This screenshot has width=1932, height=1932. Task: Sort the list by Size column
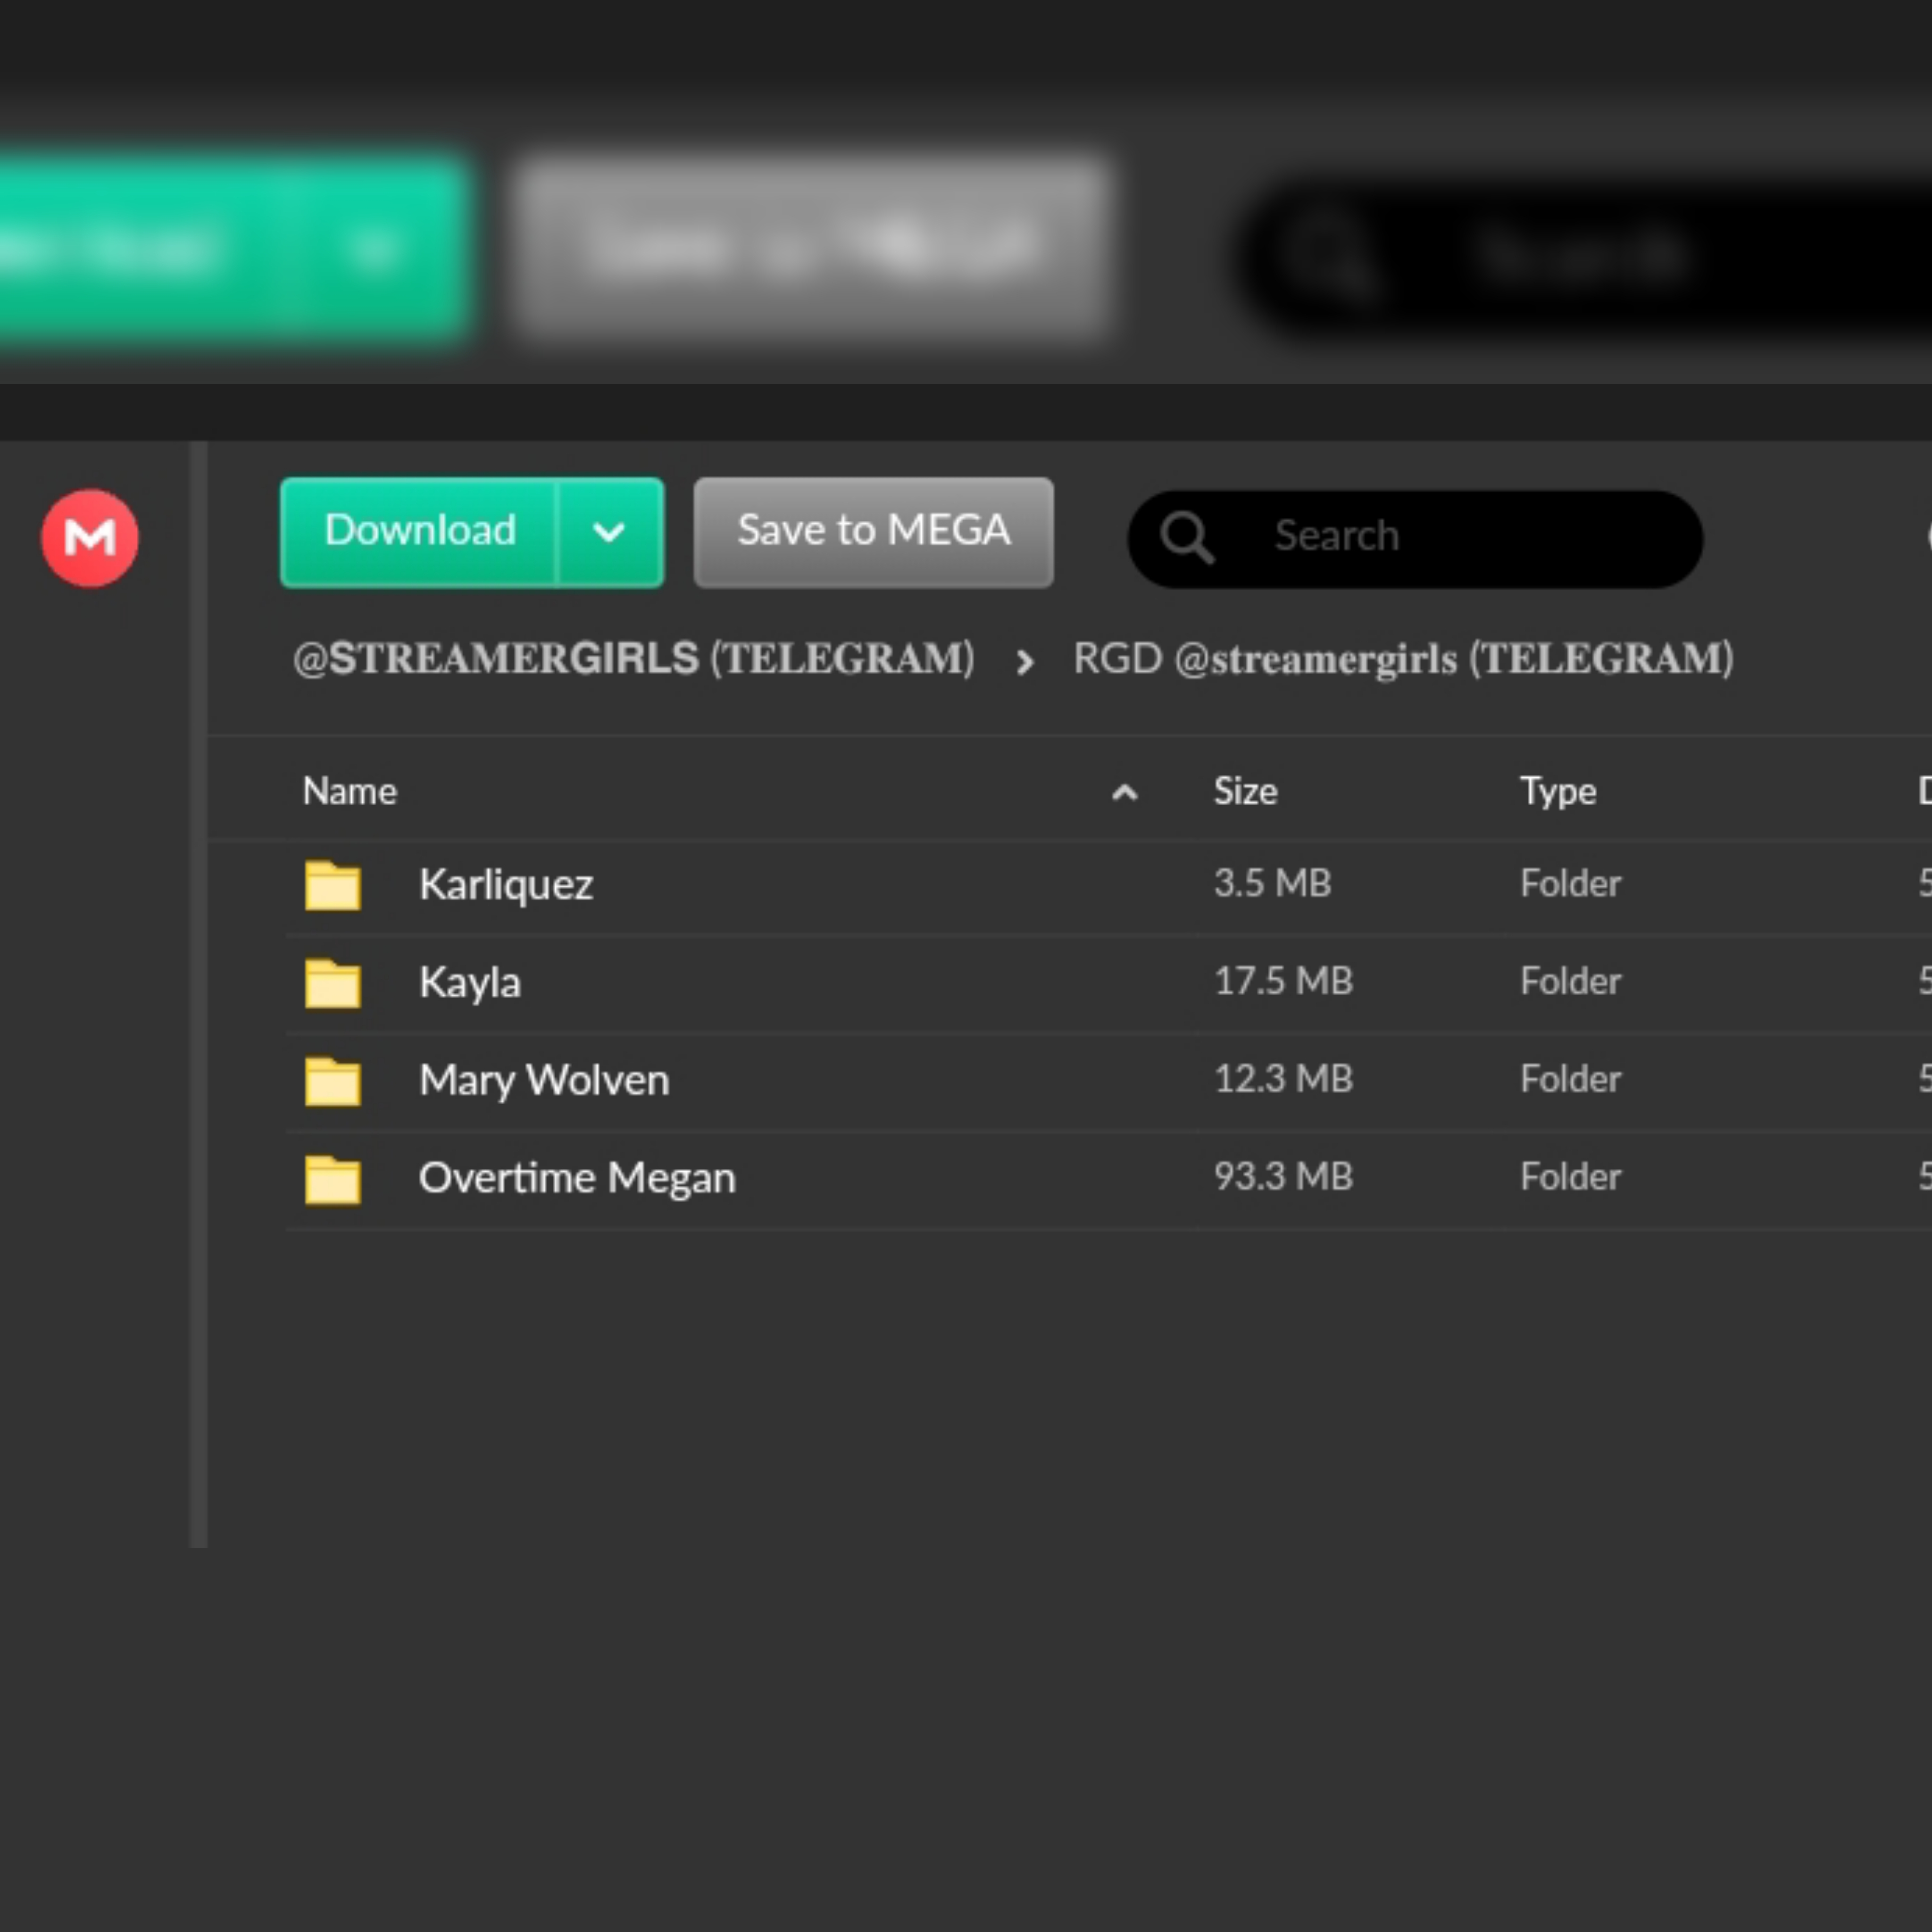[1245, 791]
